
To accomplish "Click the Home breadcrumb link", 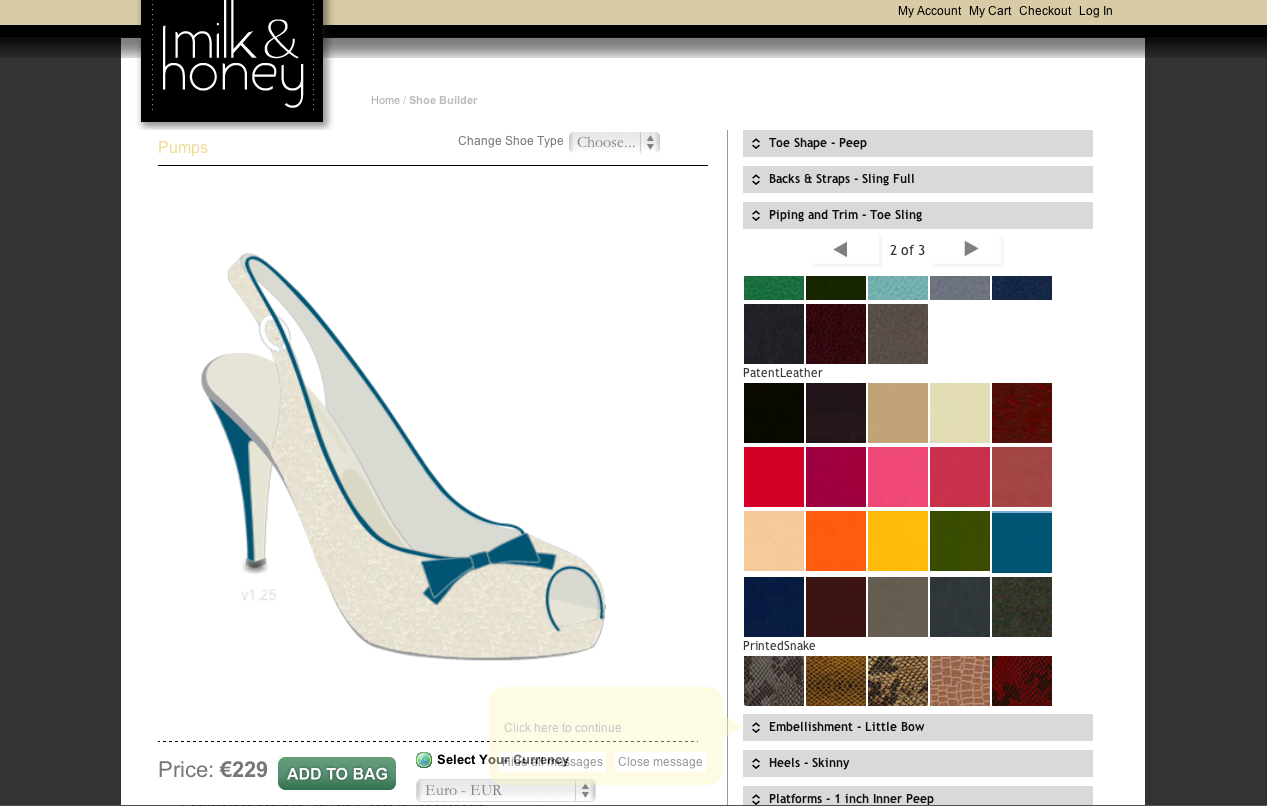I will 385,100.
